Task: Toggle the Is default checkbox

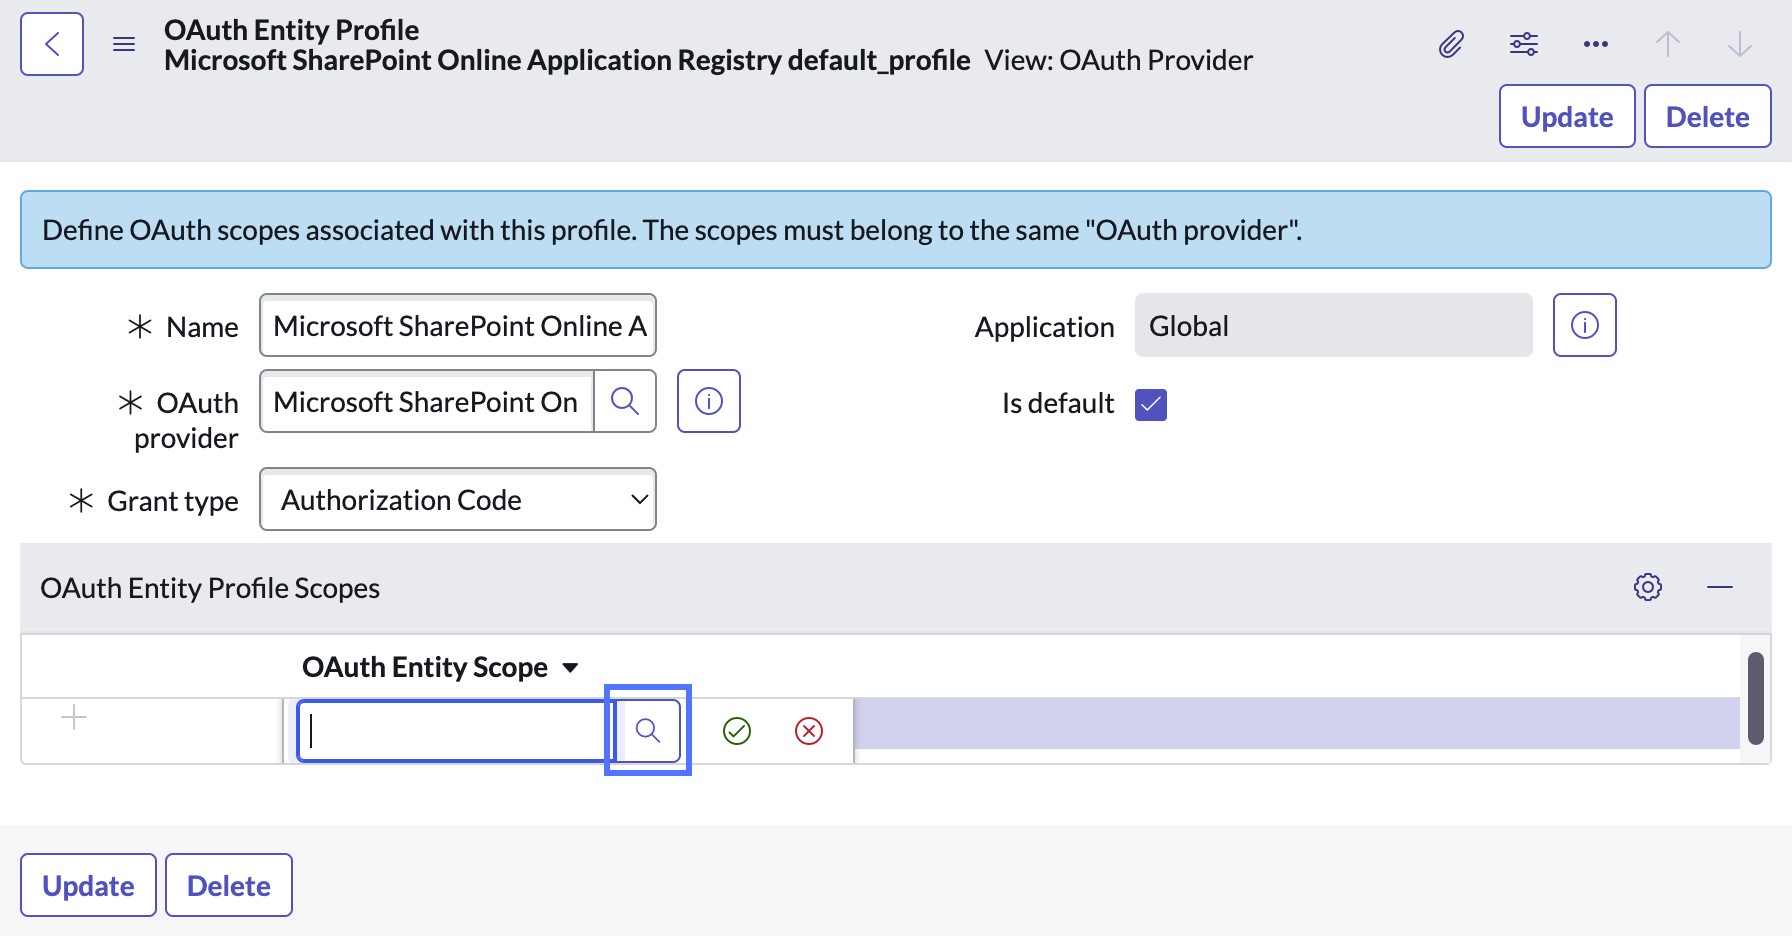Action: 1151,404
